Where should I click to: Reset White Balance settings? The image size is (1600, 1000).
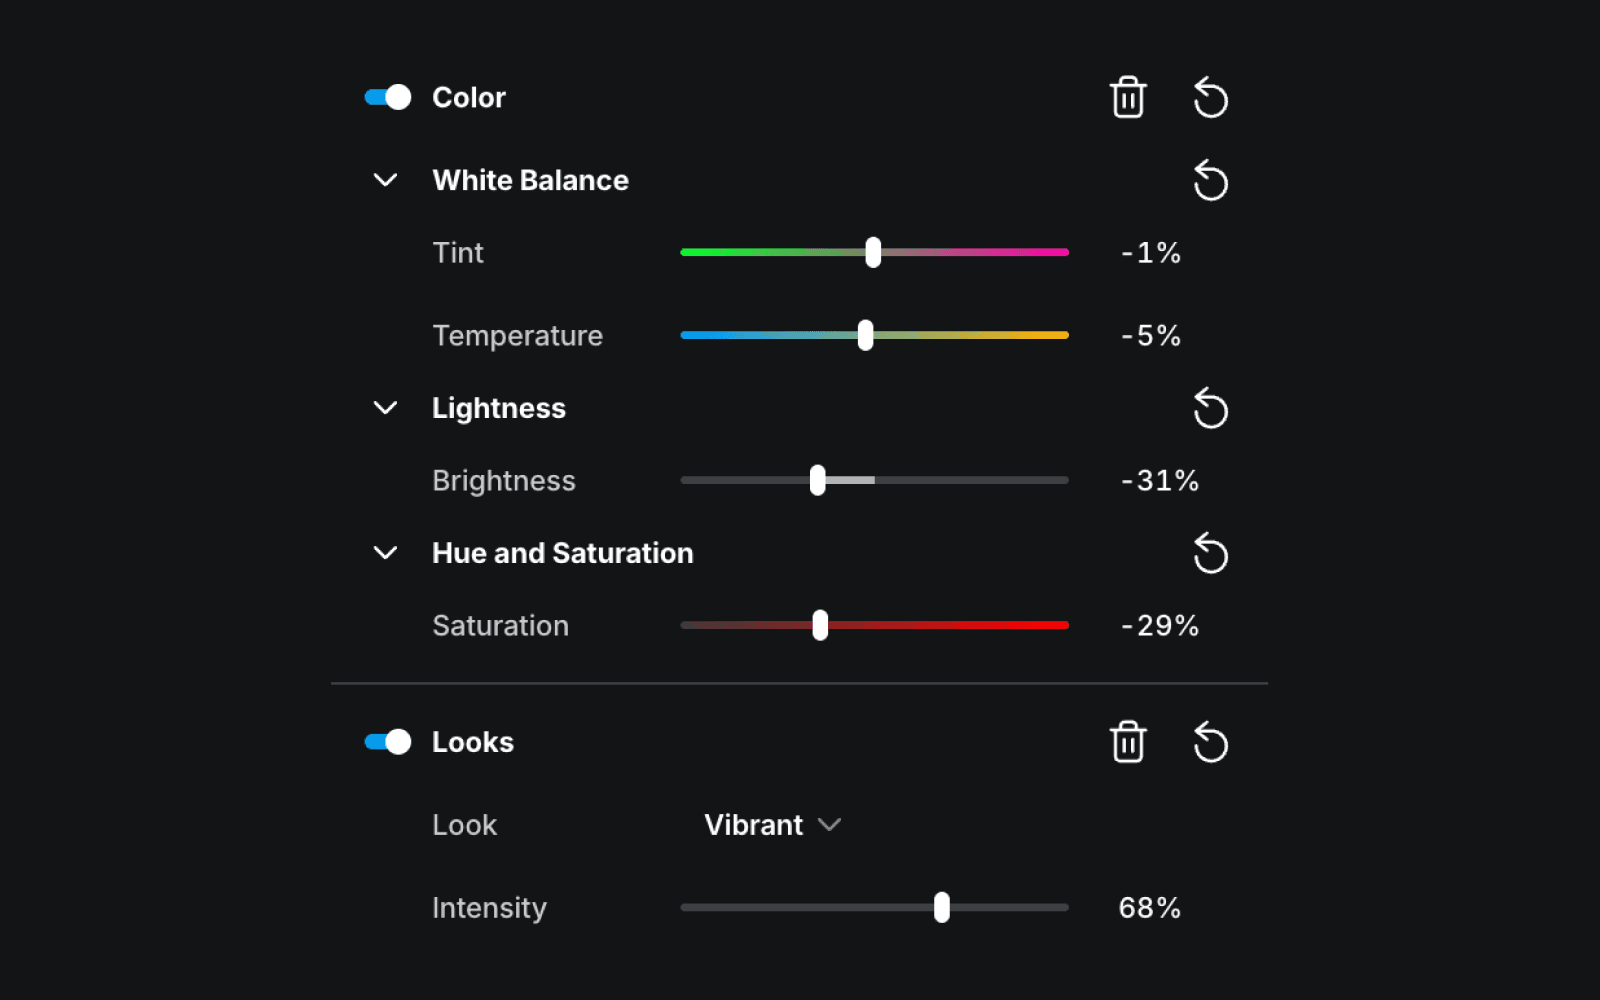1210,180
